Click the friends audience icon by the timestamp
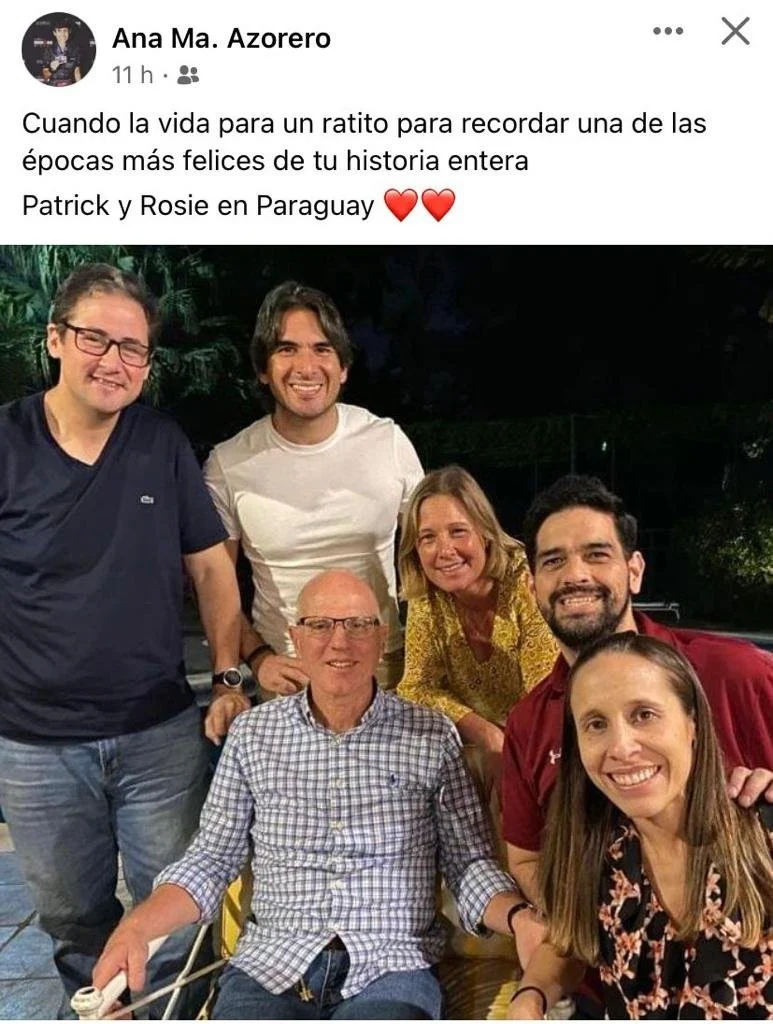This screenshot has height=1024, width=773. tap(188, 75)
